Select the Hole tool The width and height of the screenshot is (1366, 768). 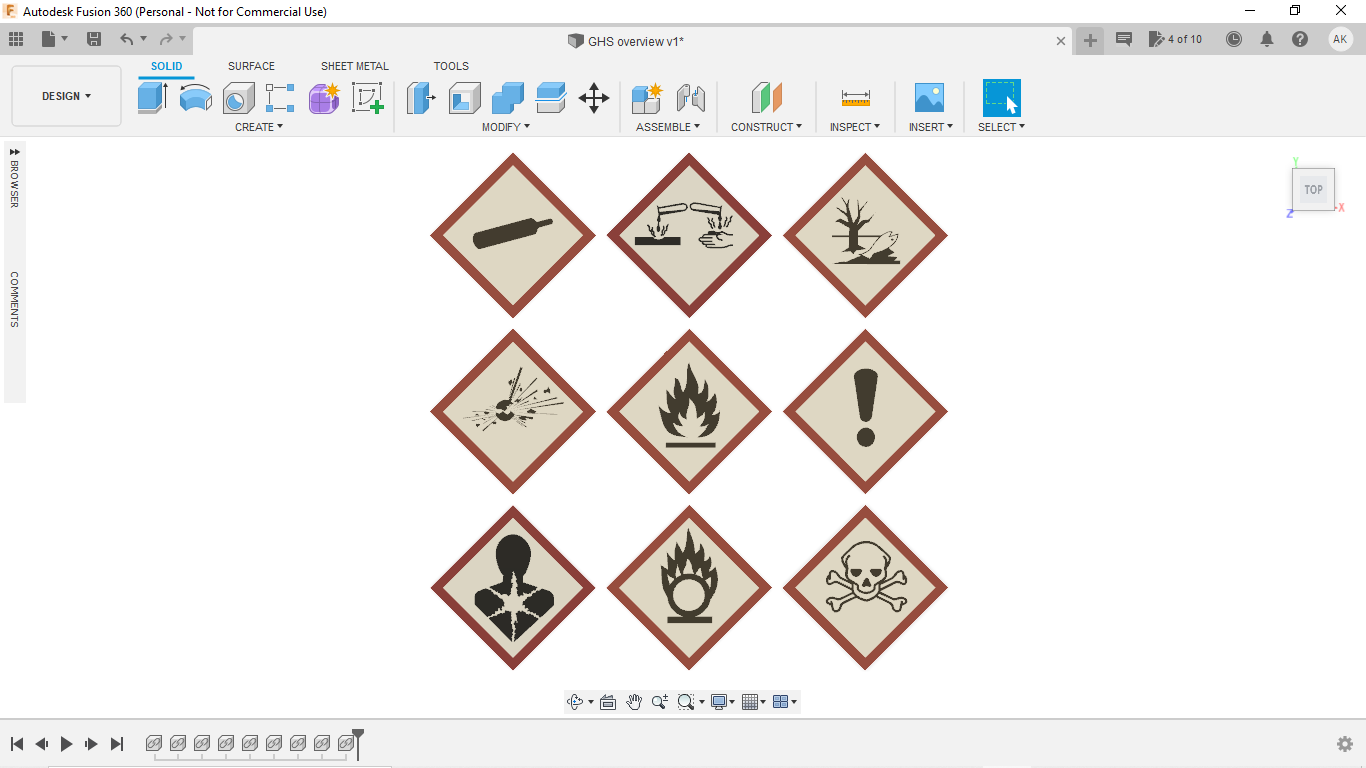coord(238,98)
